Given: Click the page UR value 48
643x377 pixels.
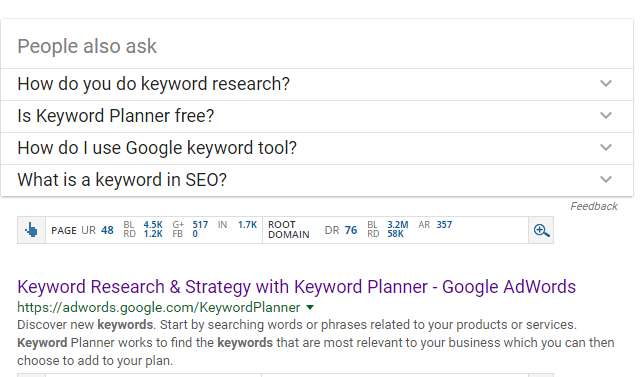Looking at the screenshot, I should pyautogui.click(x=107, y=230).
